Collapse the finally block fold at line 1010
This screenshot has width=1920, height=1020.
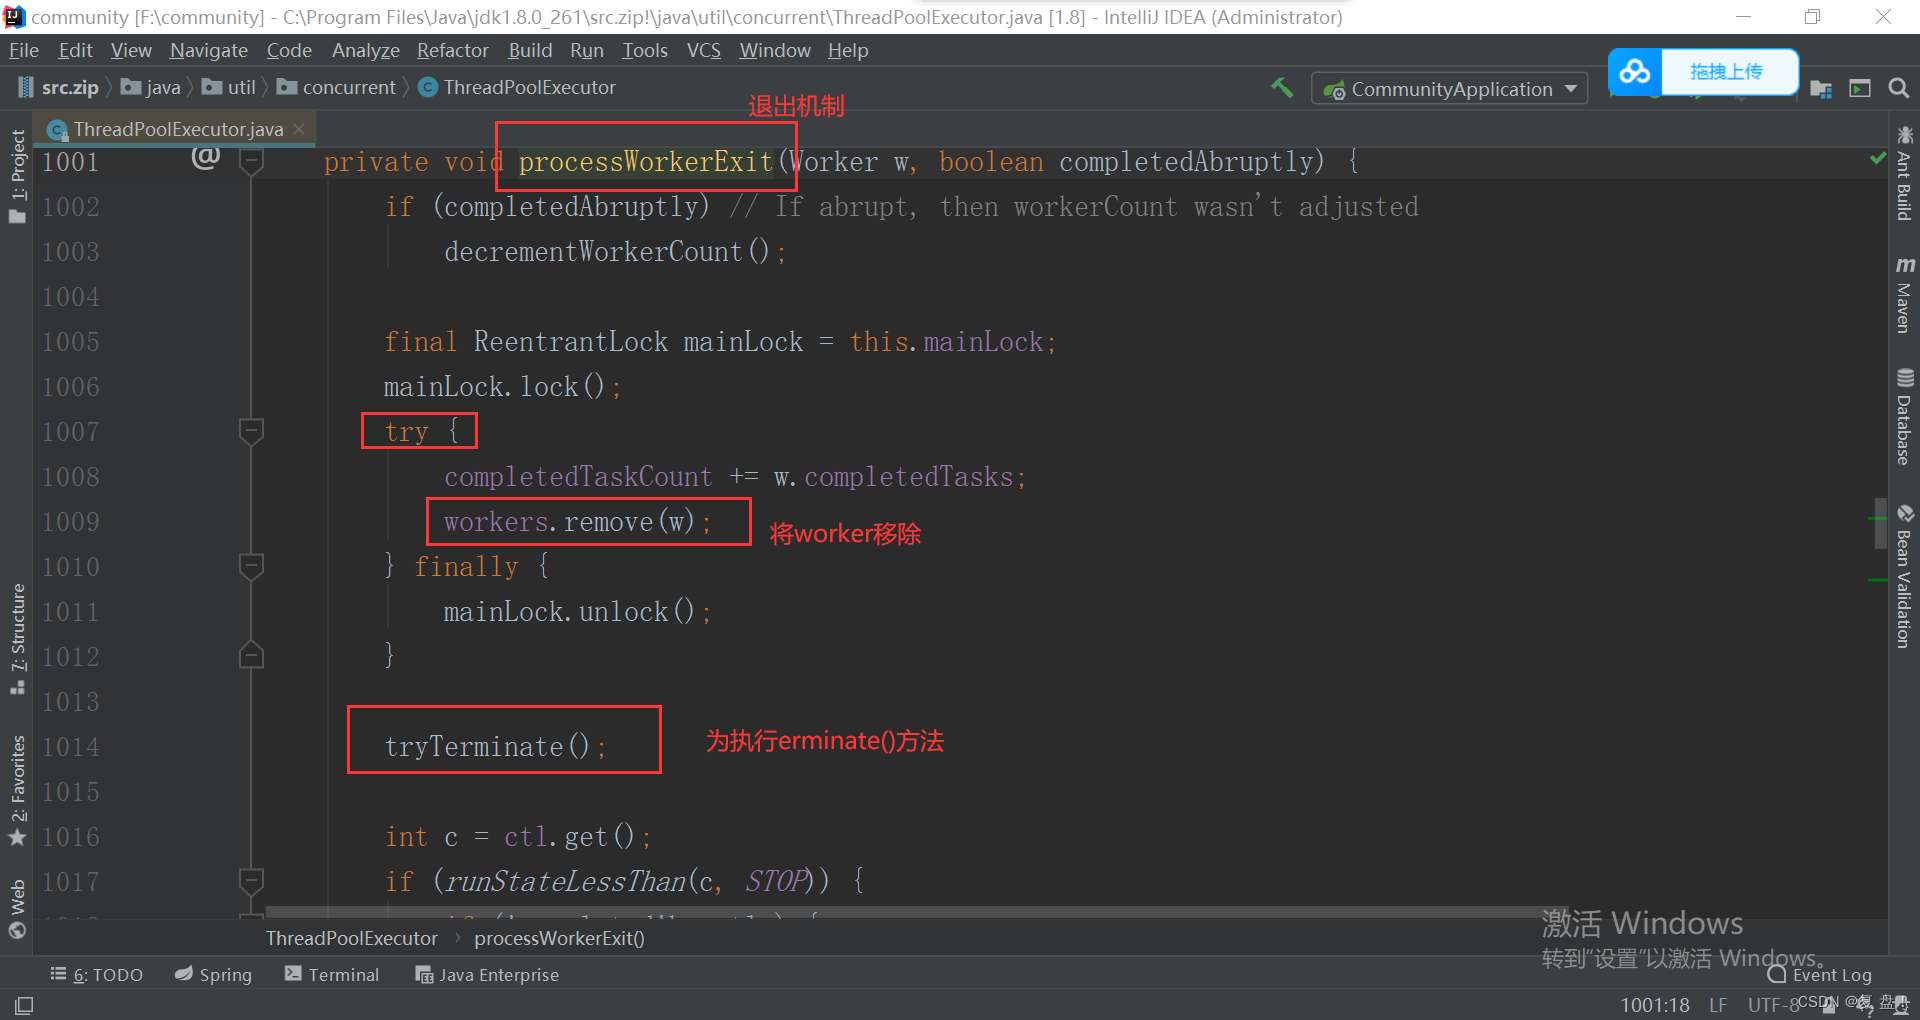251,566
